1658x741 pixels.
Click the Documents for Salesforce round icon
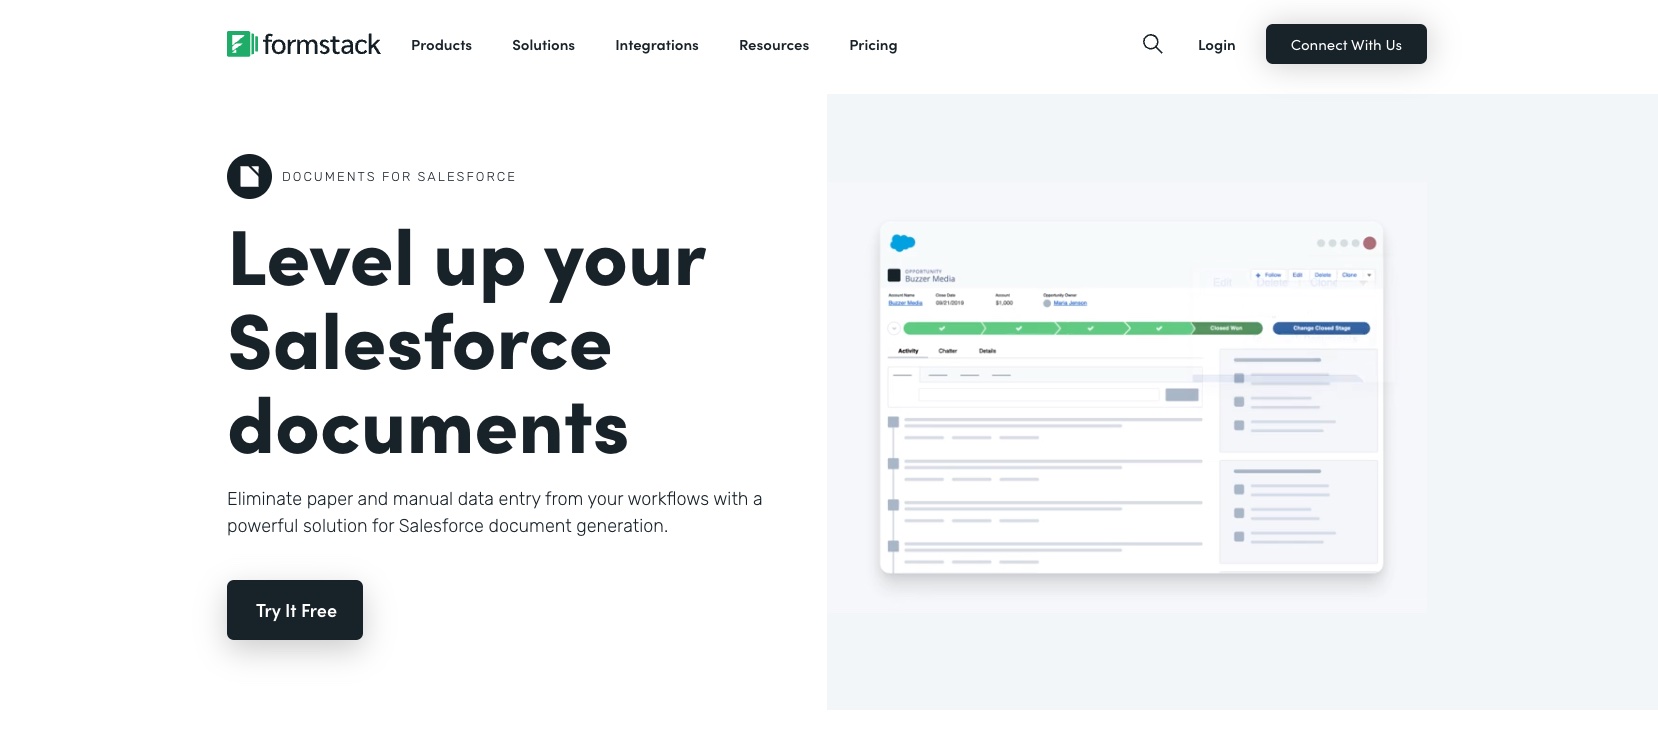pos(249,177)
